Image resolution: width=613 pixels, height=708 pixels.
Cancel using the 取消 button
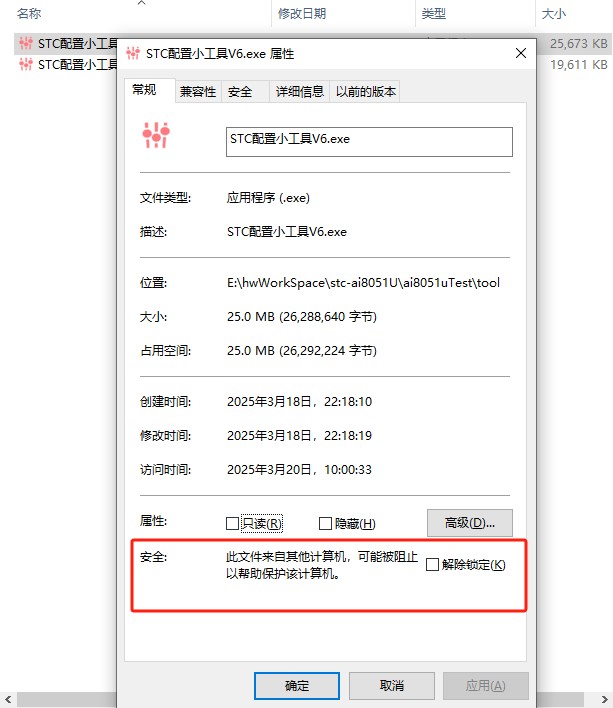(x=391, y=685)
